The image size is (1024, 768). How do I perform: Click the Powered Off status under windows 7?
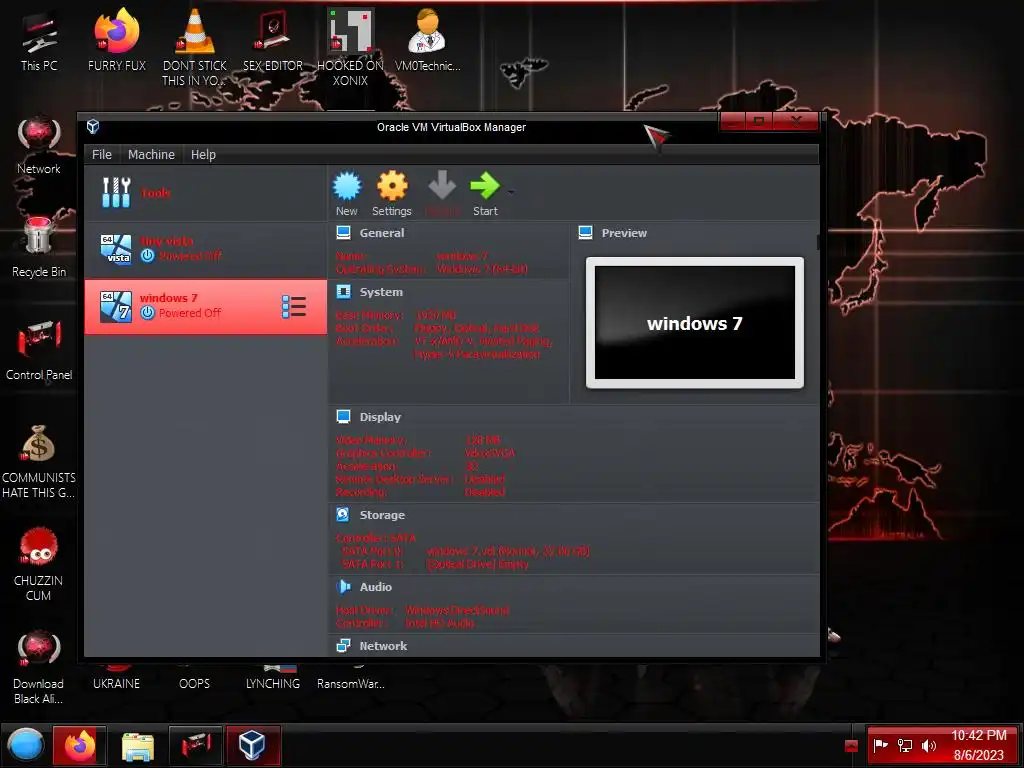point(190,313)
